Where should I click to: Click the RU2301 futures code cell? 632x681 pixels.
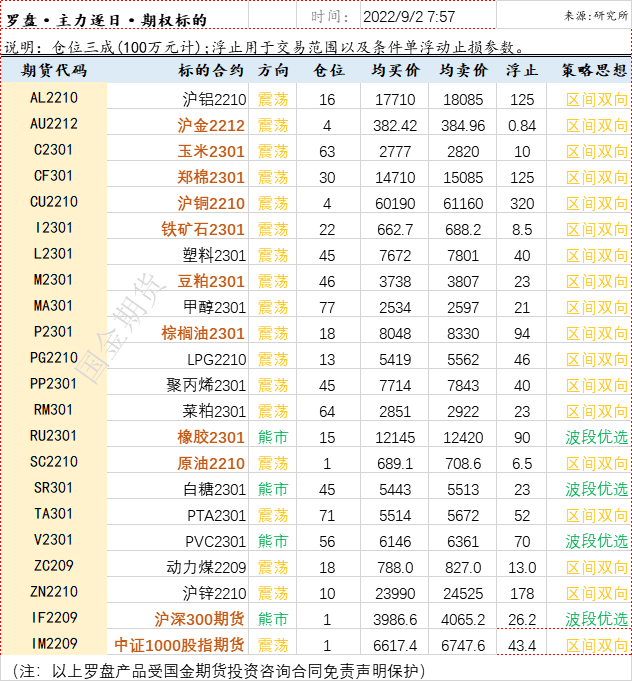coord(53,436)
